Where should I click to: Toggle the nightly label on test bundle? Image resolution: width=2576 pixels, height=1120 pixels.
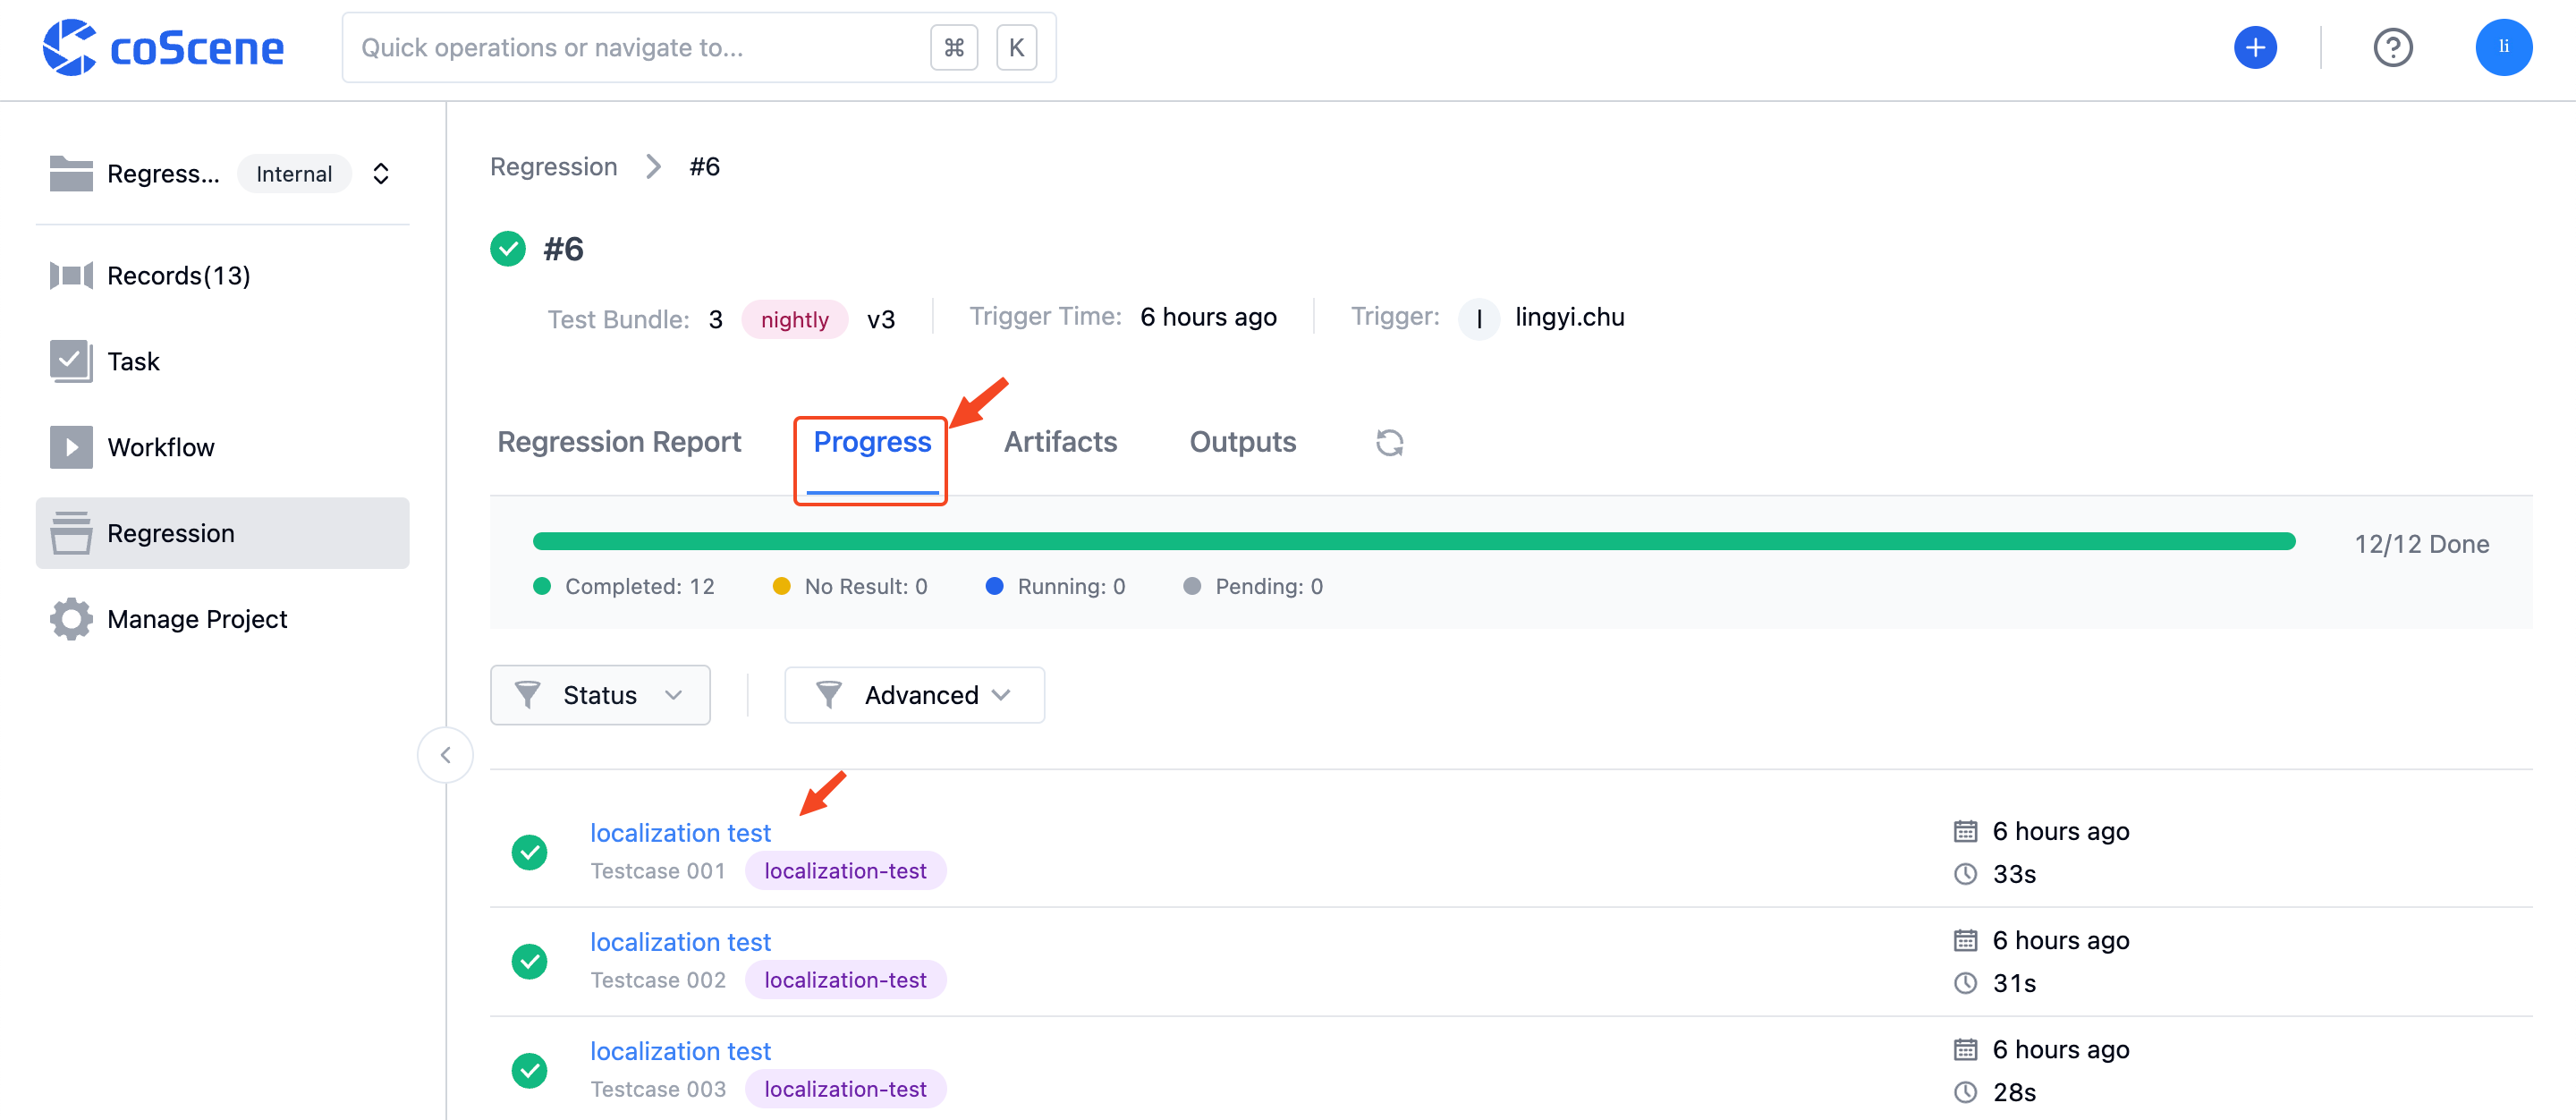coord(795,317)
